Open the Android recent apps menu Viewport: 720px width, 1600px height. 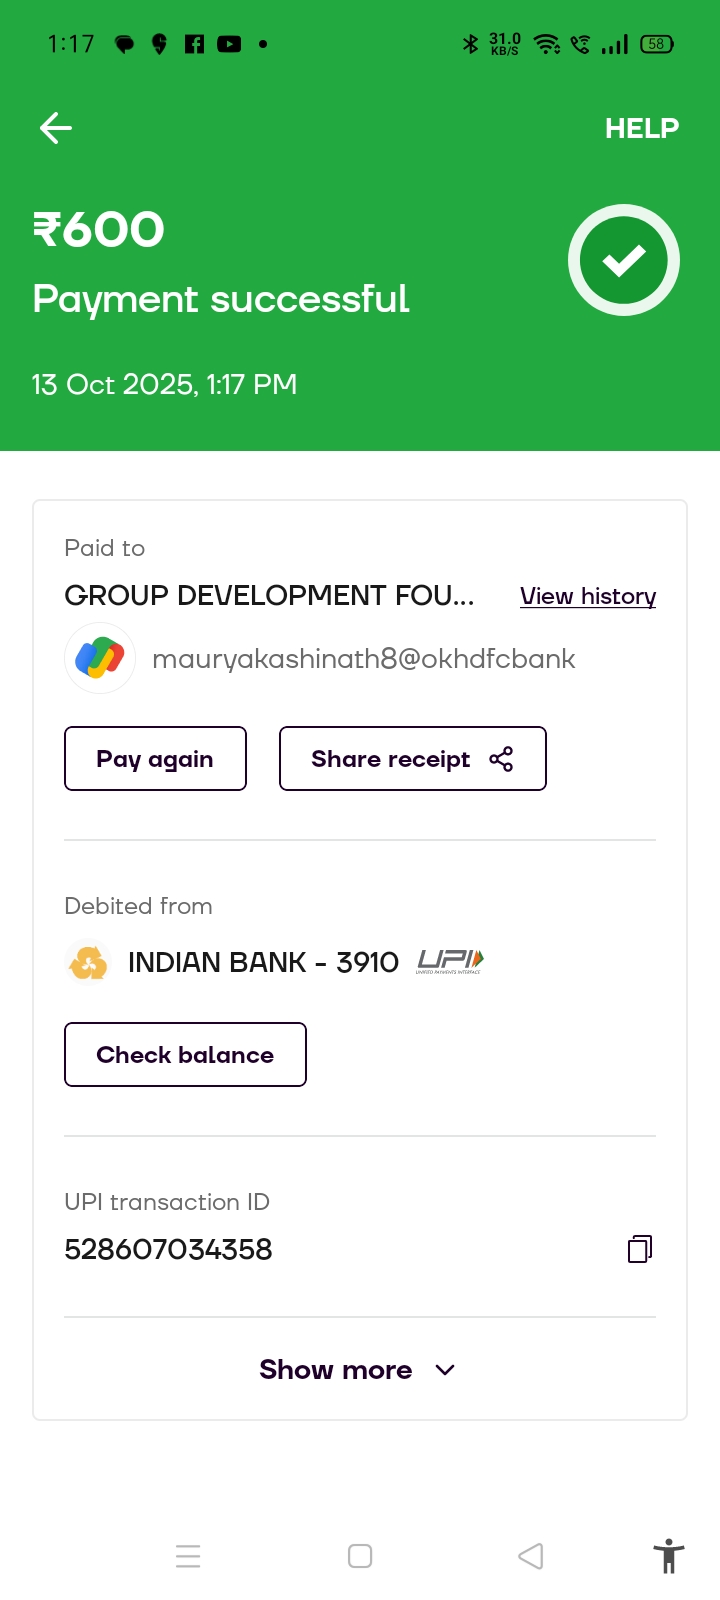point(188,1556)
